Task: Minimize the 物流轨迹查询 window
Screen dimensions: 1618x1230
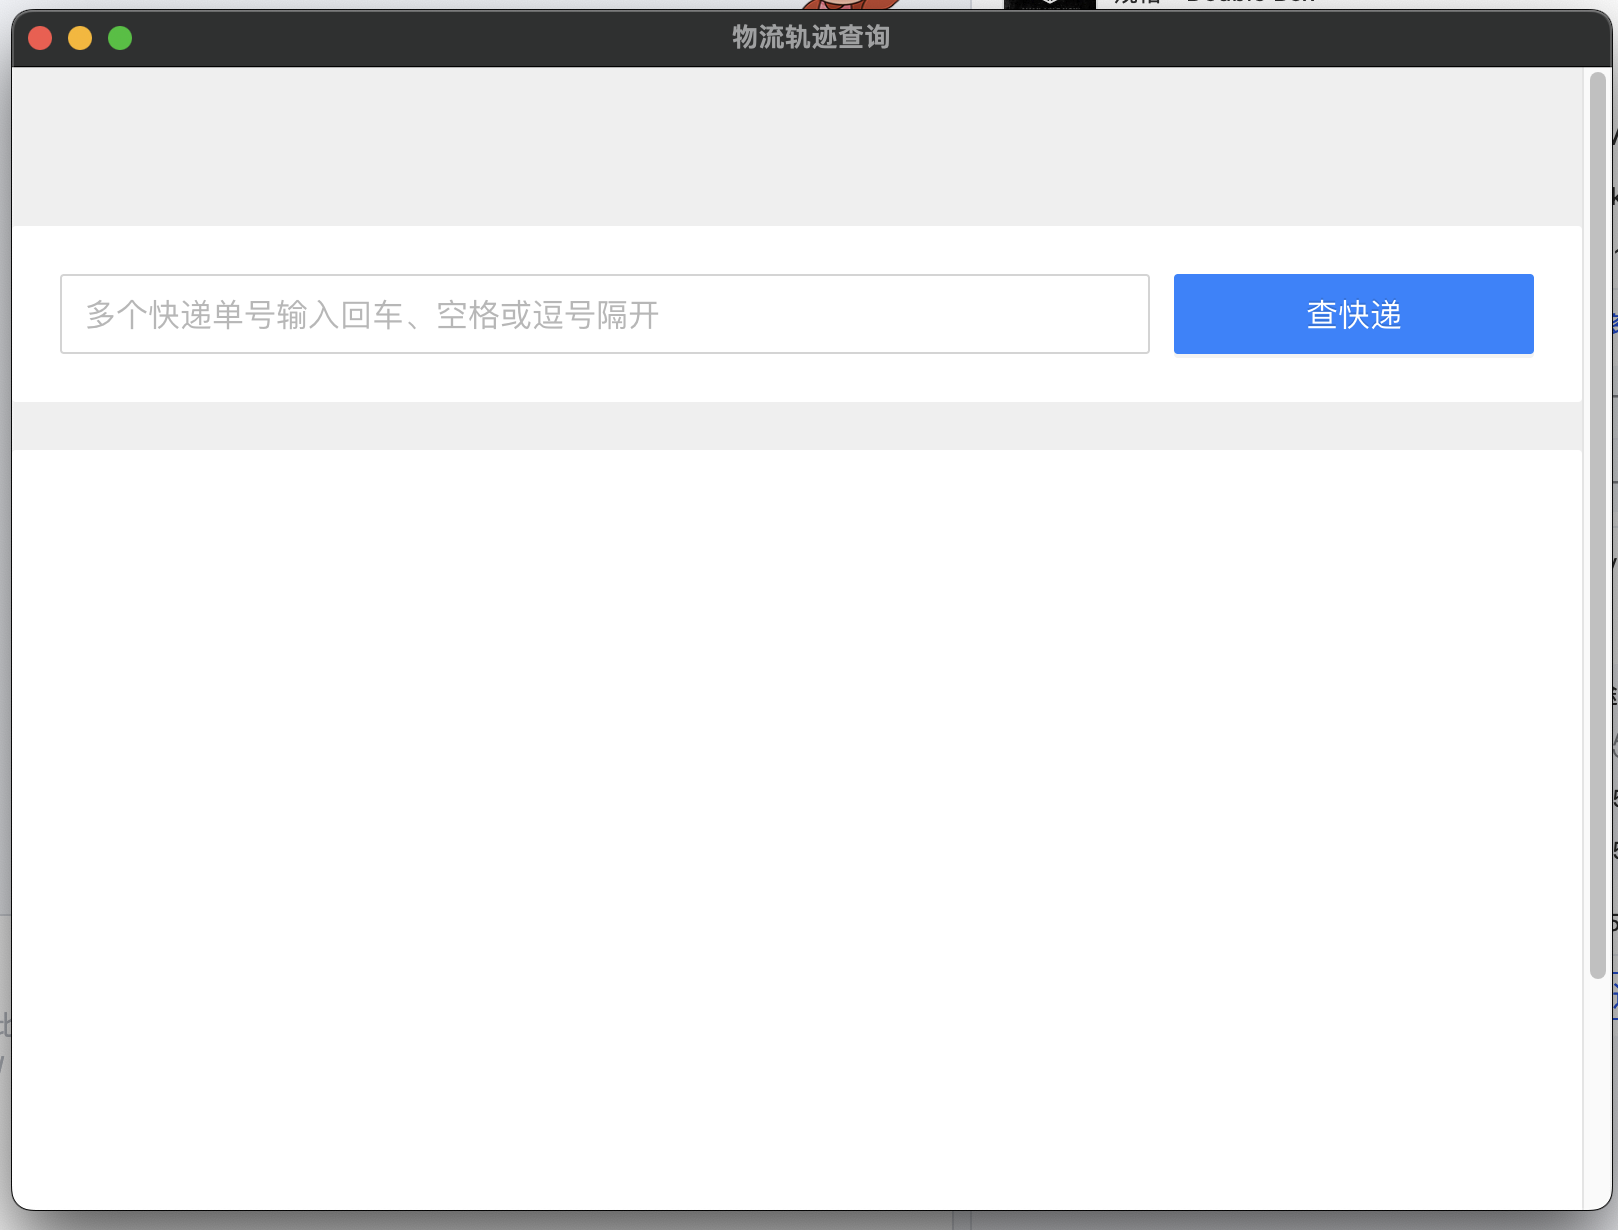Action: [80, 38]
